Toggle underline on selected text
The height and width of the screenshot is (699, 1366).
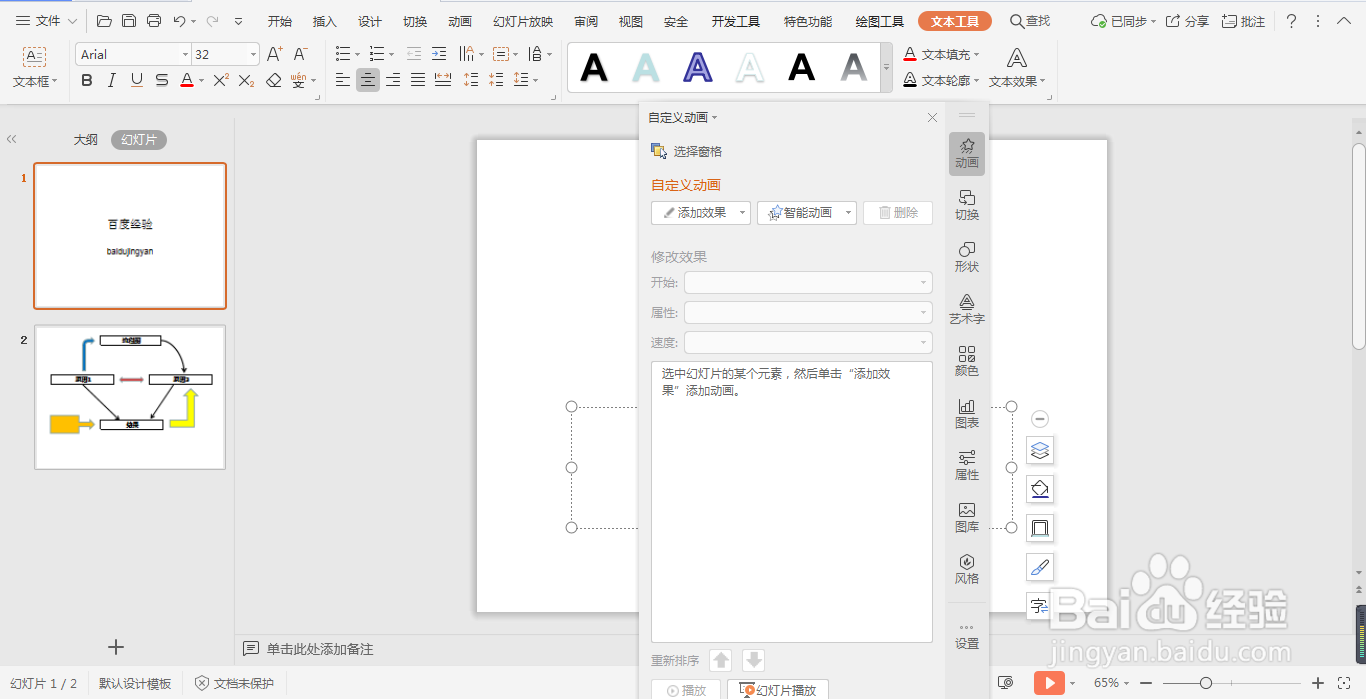(x=136, y=80)
